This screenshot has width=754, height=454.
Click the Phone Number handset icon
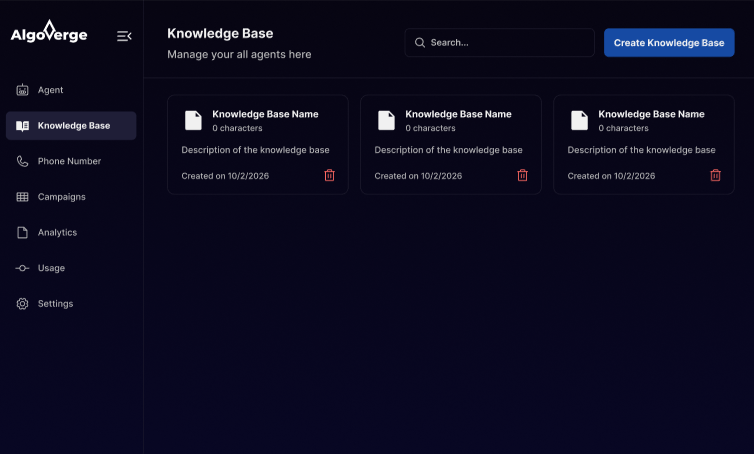[x=23, y=161]
